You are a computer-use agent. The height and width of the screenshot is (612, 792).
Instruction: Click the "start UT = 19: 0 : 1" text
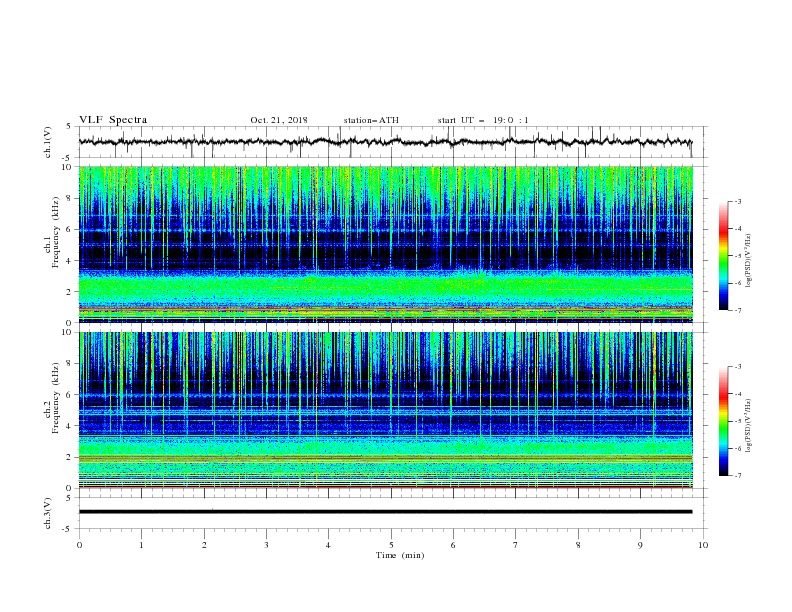(x=483, y=120)
